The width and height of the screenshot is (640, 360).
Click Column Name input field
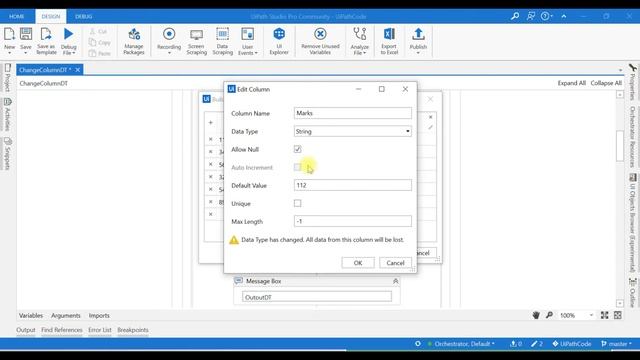click(x=353, y=113)
